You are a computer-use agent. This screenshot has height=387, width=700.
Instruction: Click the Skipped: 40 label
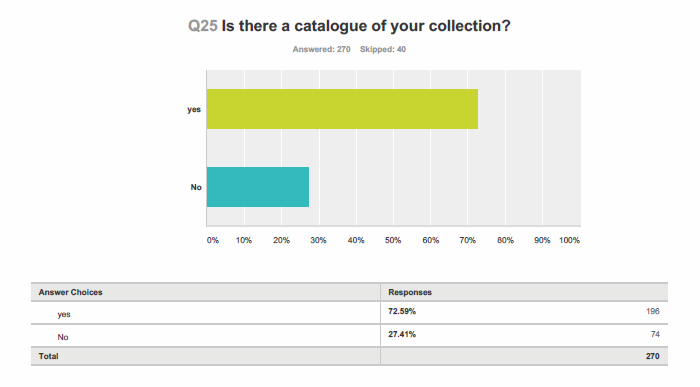tap(383, 50)
